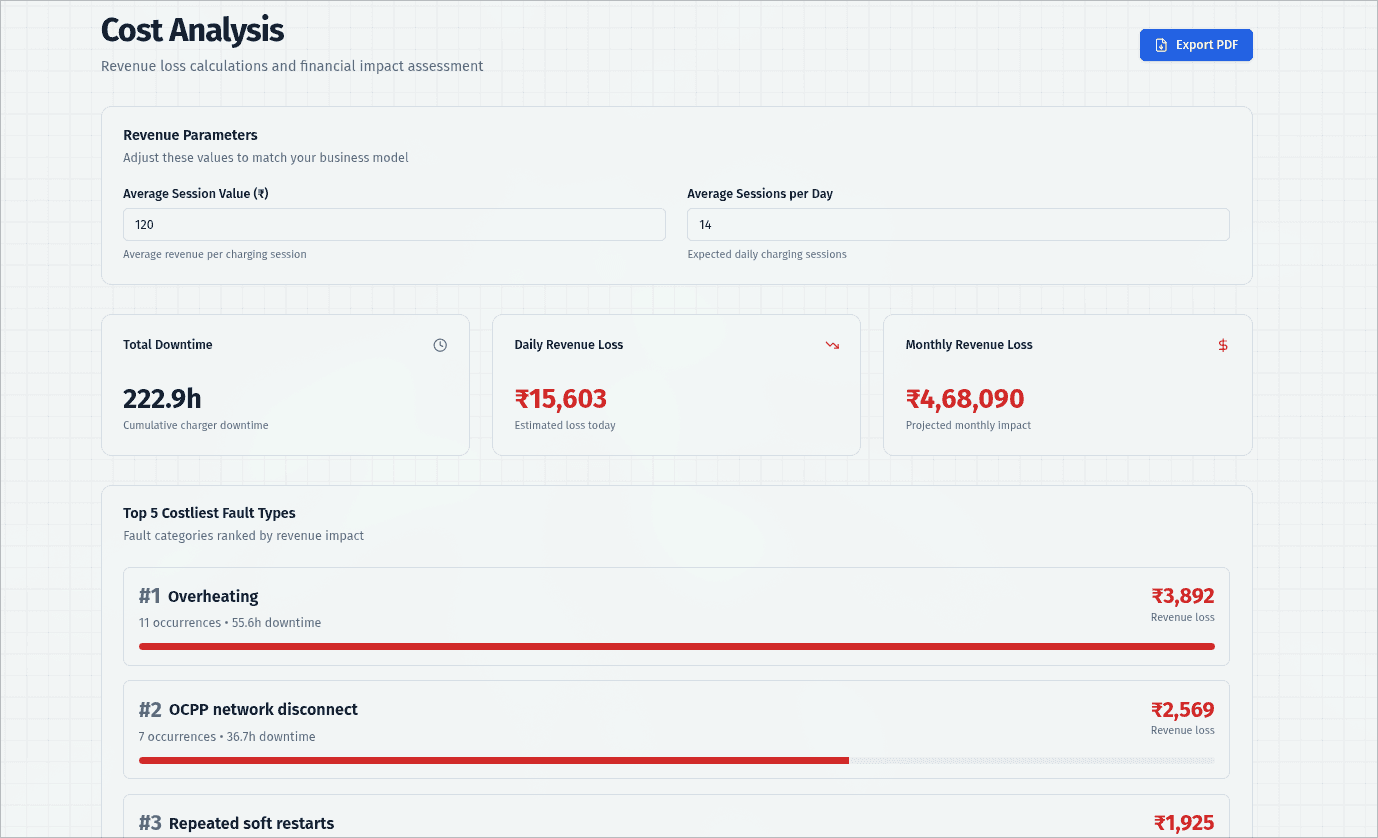Click the 222.9h total downtime value

click(x=162, y=399)
